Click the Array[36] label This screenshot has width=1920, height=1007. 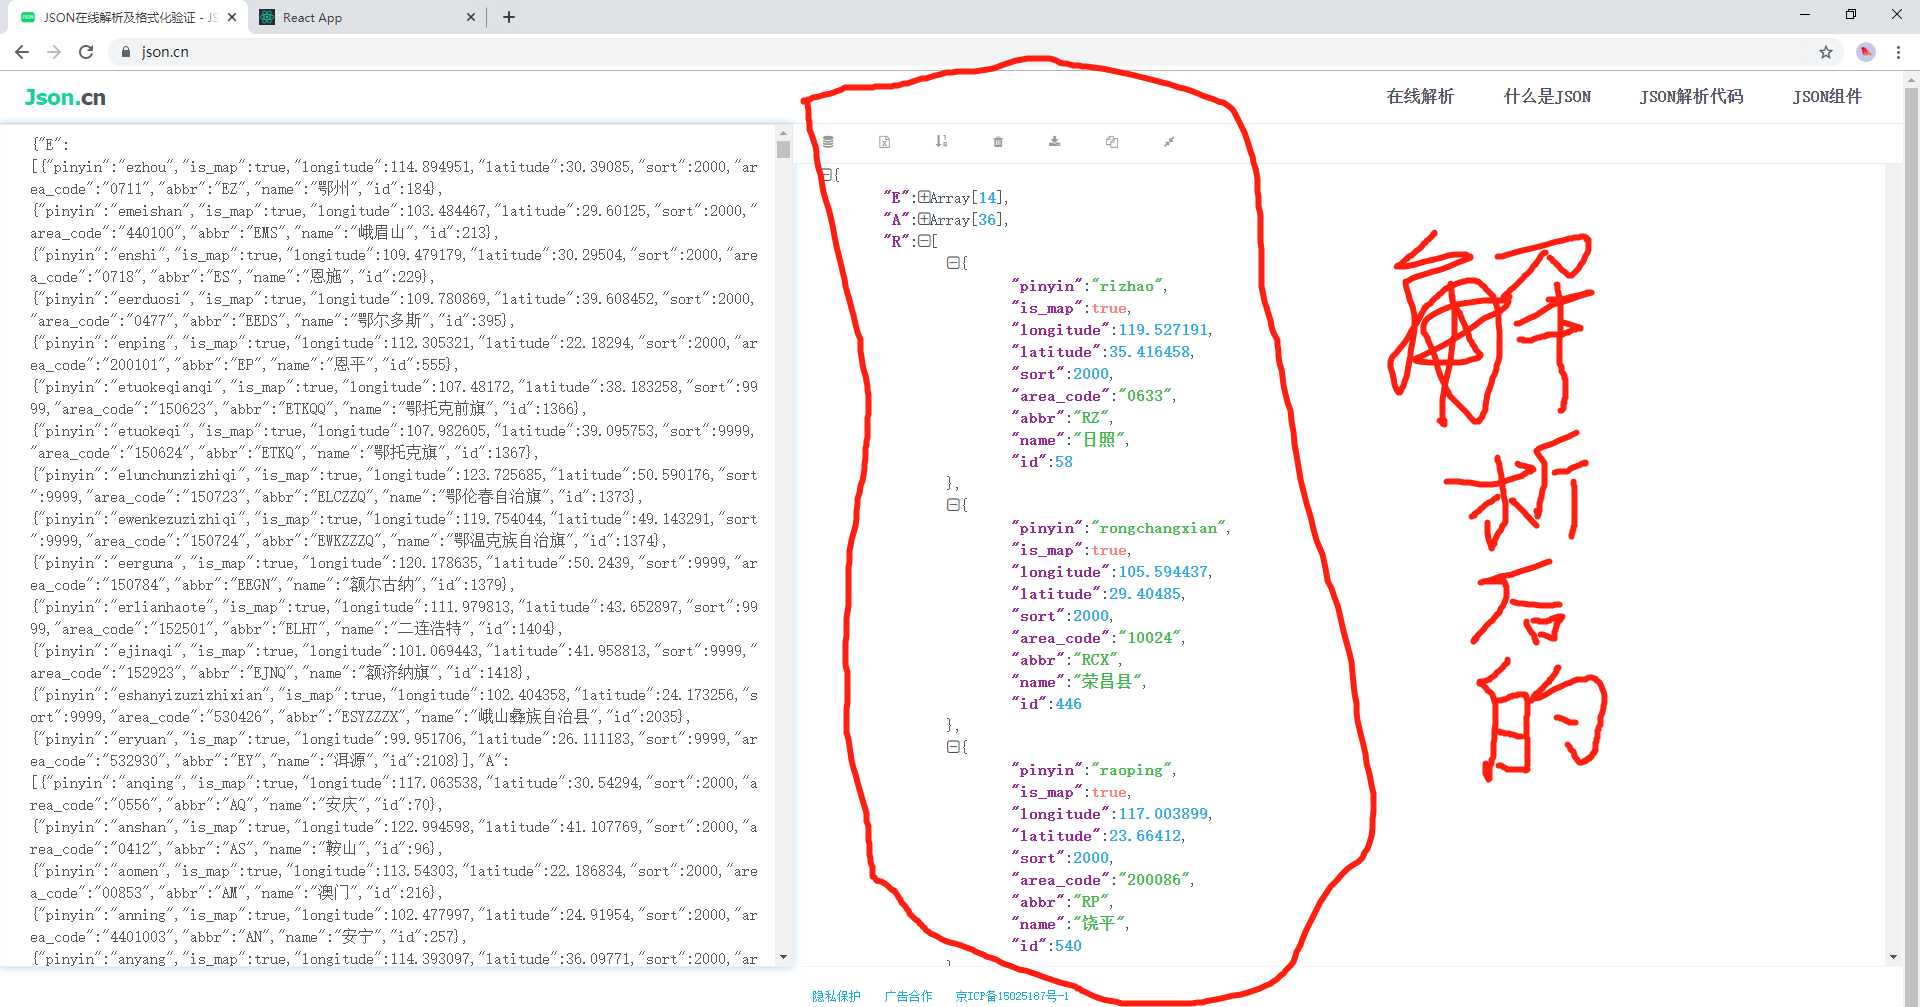pos(966,220)
